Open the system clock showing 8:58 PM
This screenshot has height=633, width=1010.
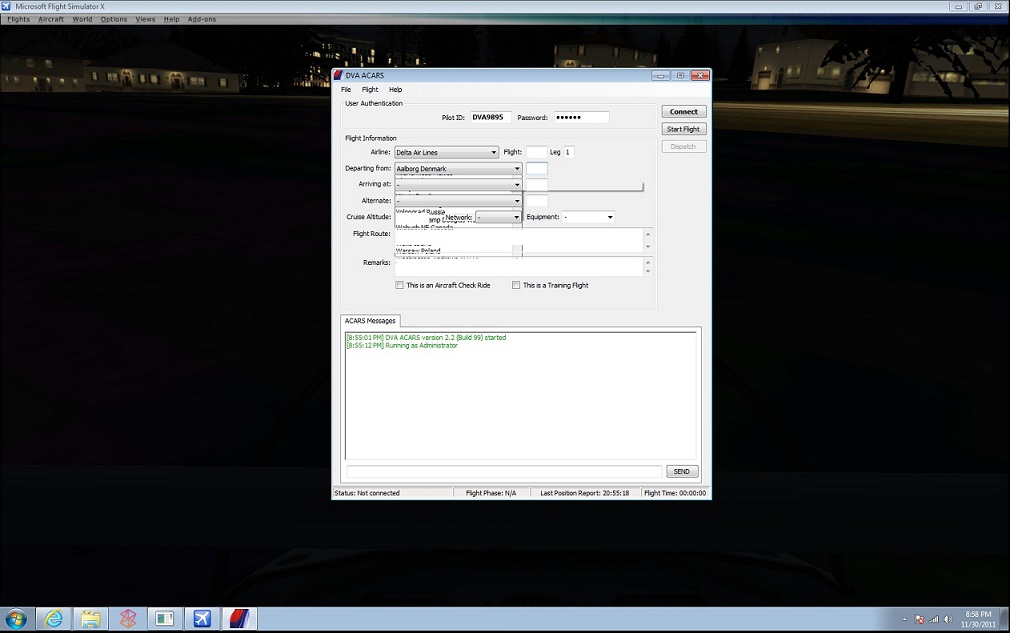click(x=978, y=619)
